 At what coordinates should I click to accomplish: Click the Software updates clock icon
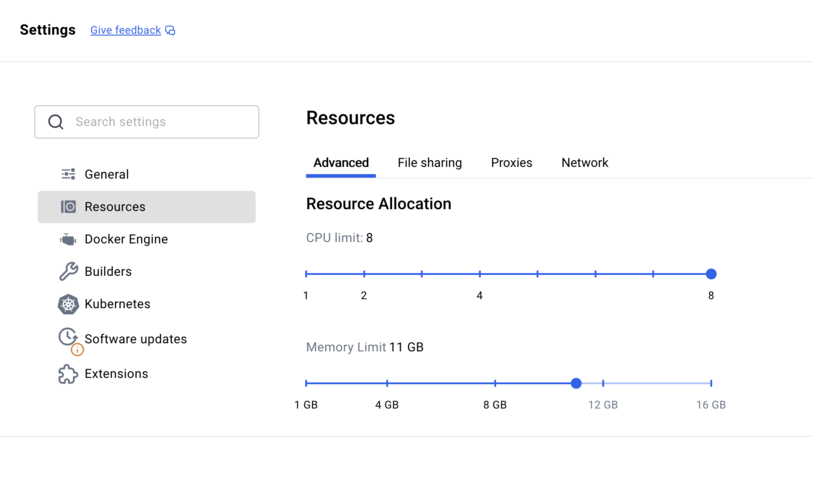(67, 337)
